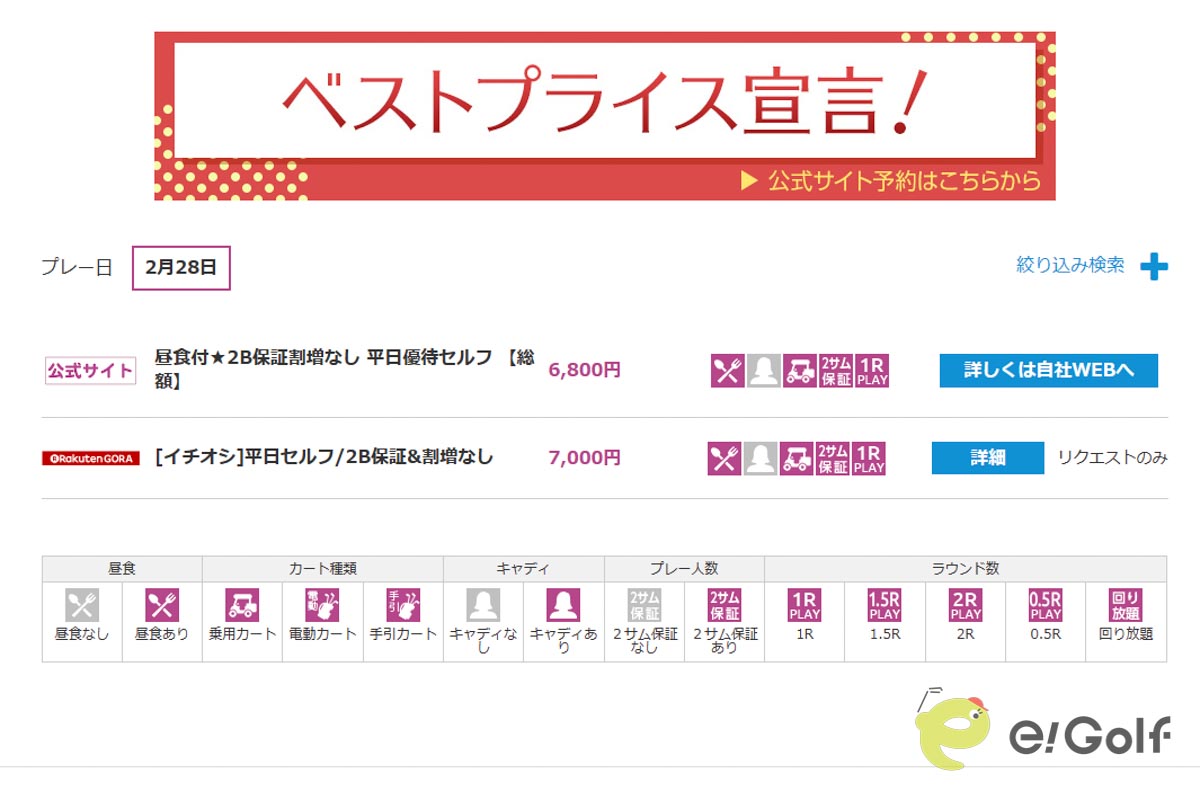1200x800 pixels.
Task: Click the 1R PLAY round icon
Action: tap(803, 607)
